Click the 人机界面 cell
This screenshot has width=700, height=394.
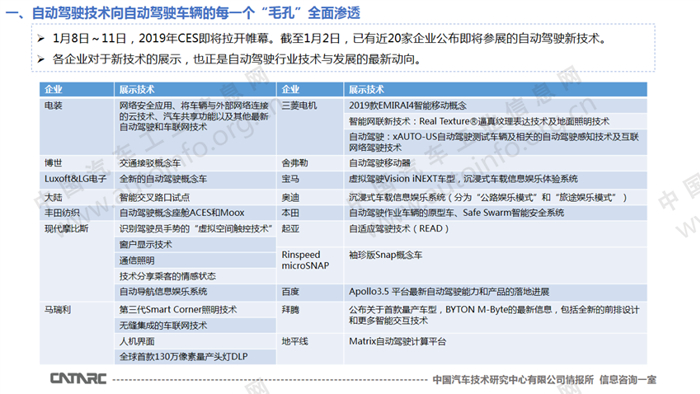[x=195, y=341]
